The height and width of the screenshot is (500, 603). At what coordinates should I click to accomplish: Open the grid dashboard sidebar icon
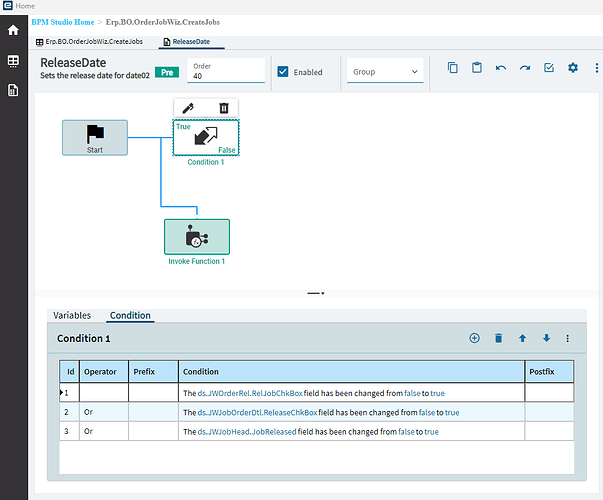[x=13, y=61]
